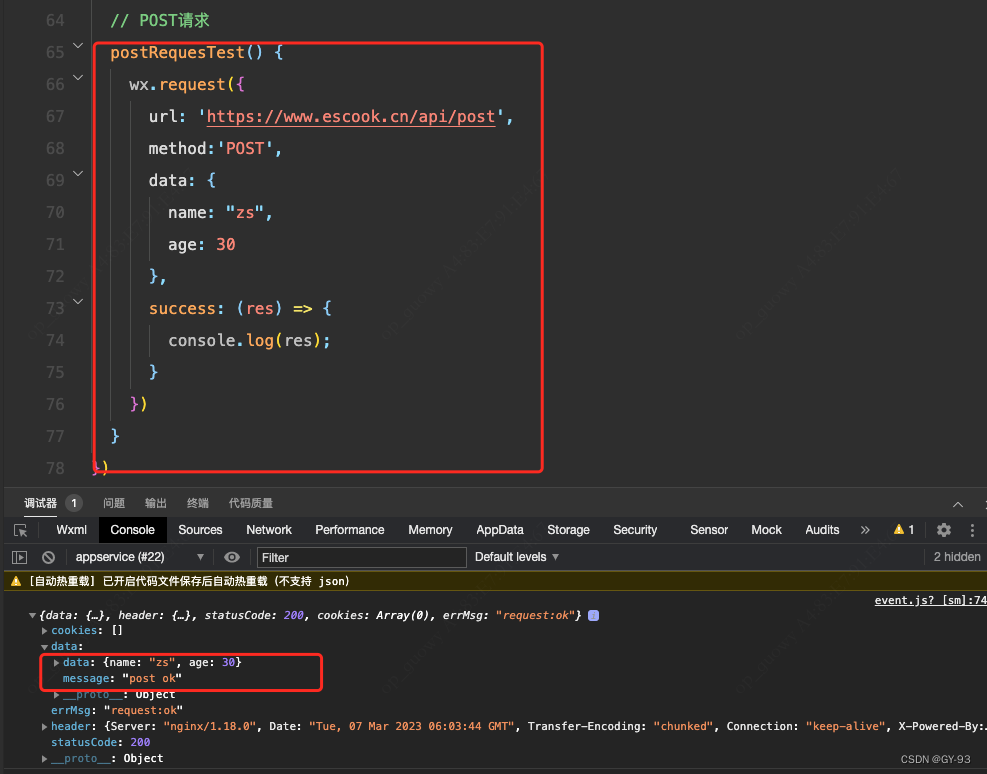Image resolution: width=987 pixels, height=774 pixels.
Task: Open the three-dot DevTools menu
Action: coord(973,530)
